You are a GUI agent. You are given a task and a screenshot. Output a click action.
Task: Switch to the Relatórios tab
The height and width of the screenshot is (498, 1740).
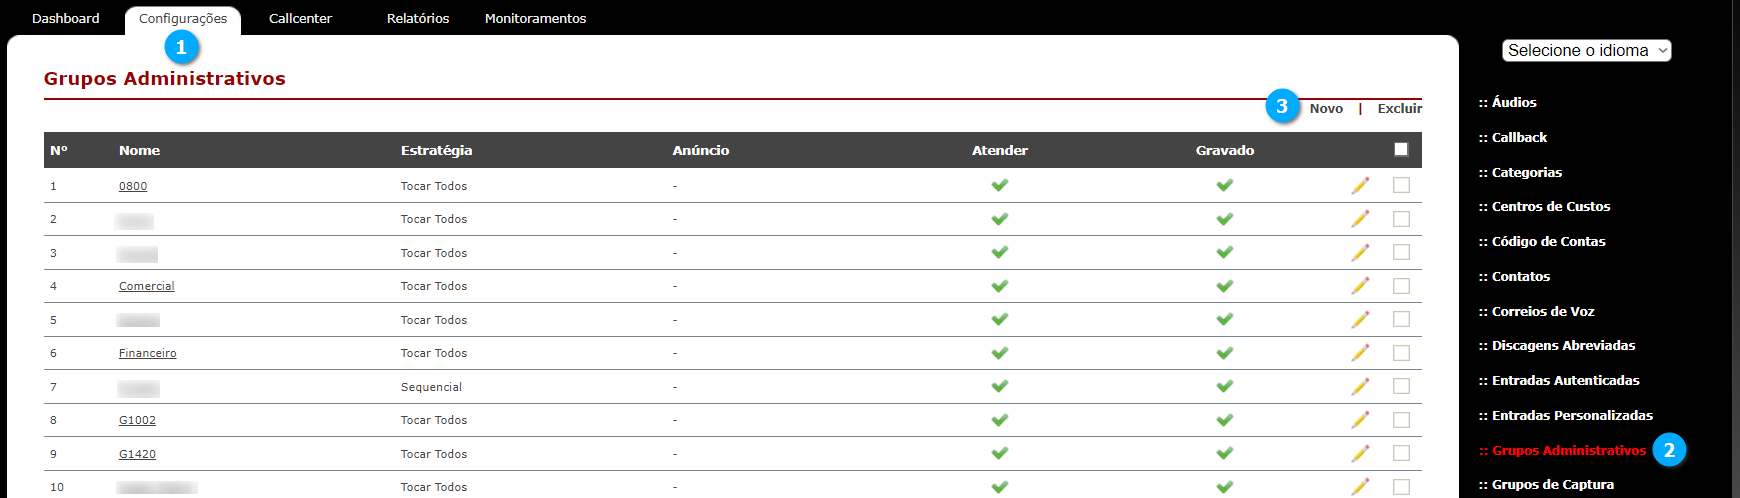coord(418,18)
